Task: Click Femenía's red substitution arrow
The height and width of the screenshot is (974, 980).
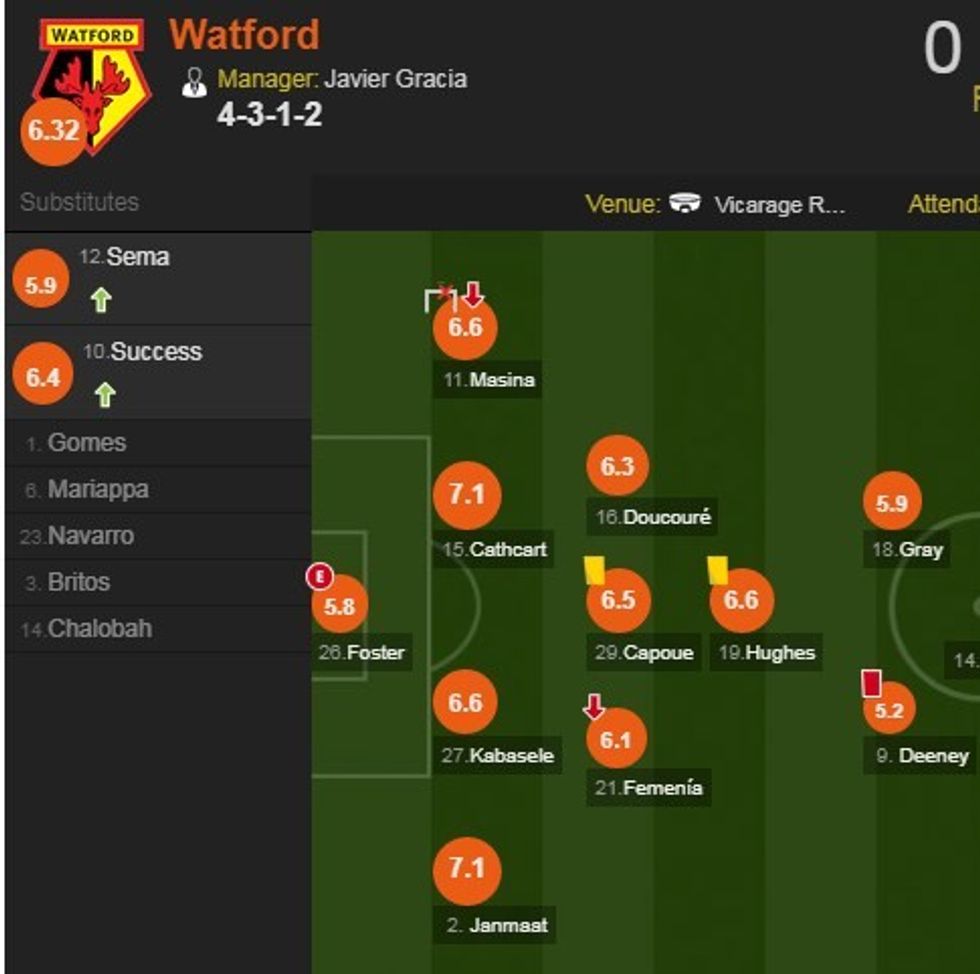Action: (594, 707)
